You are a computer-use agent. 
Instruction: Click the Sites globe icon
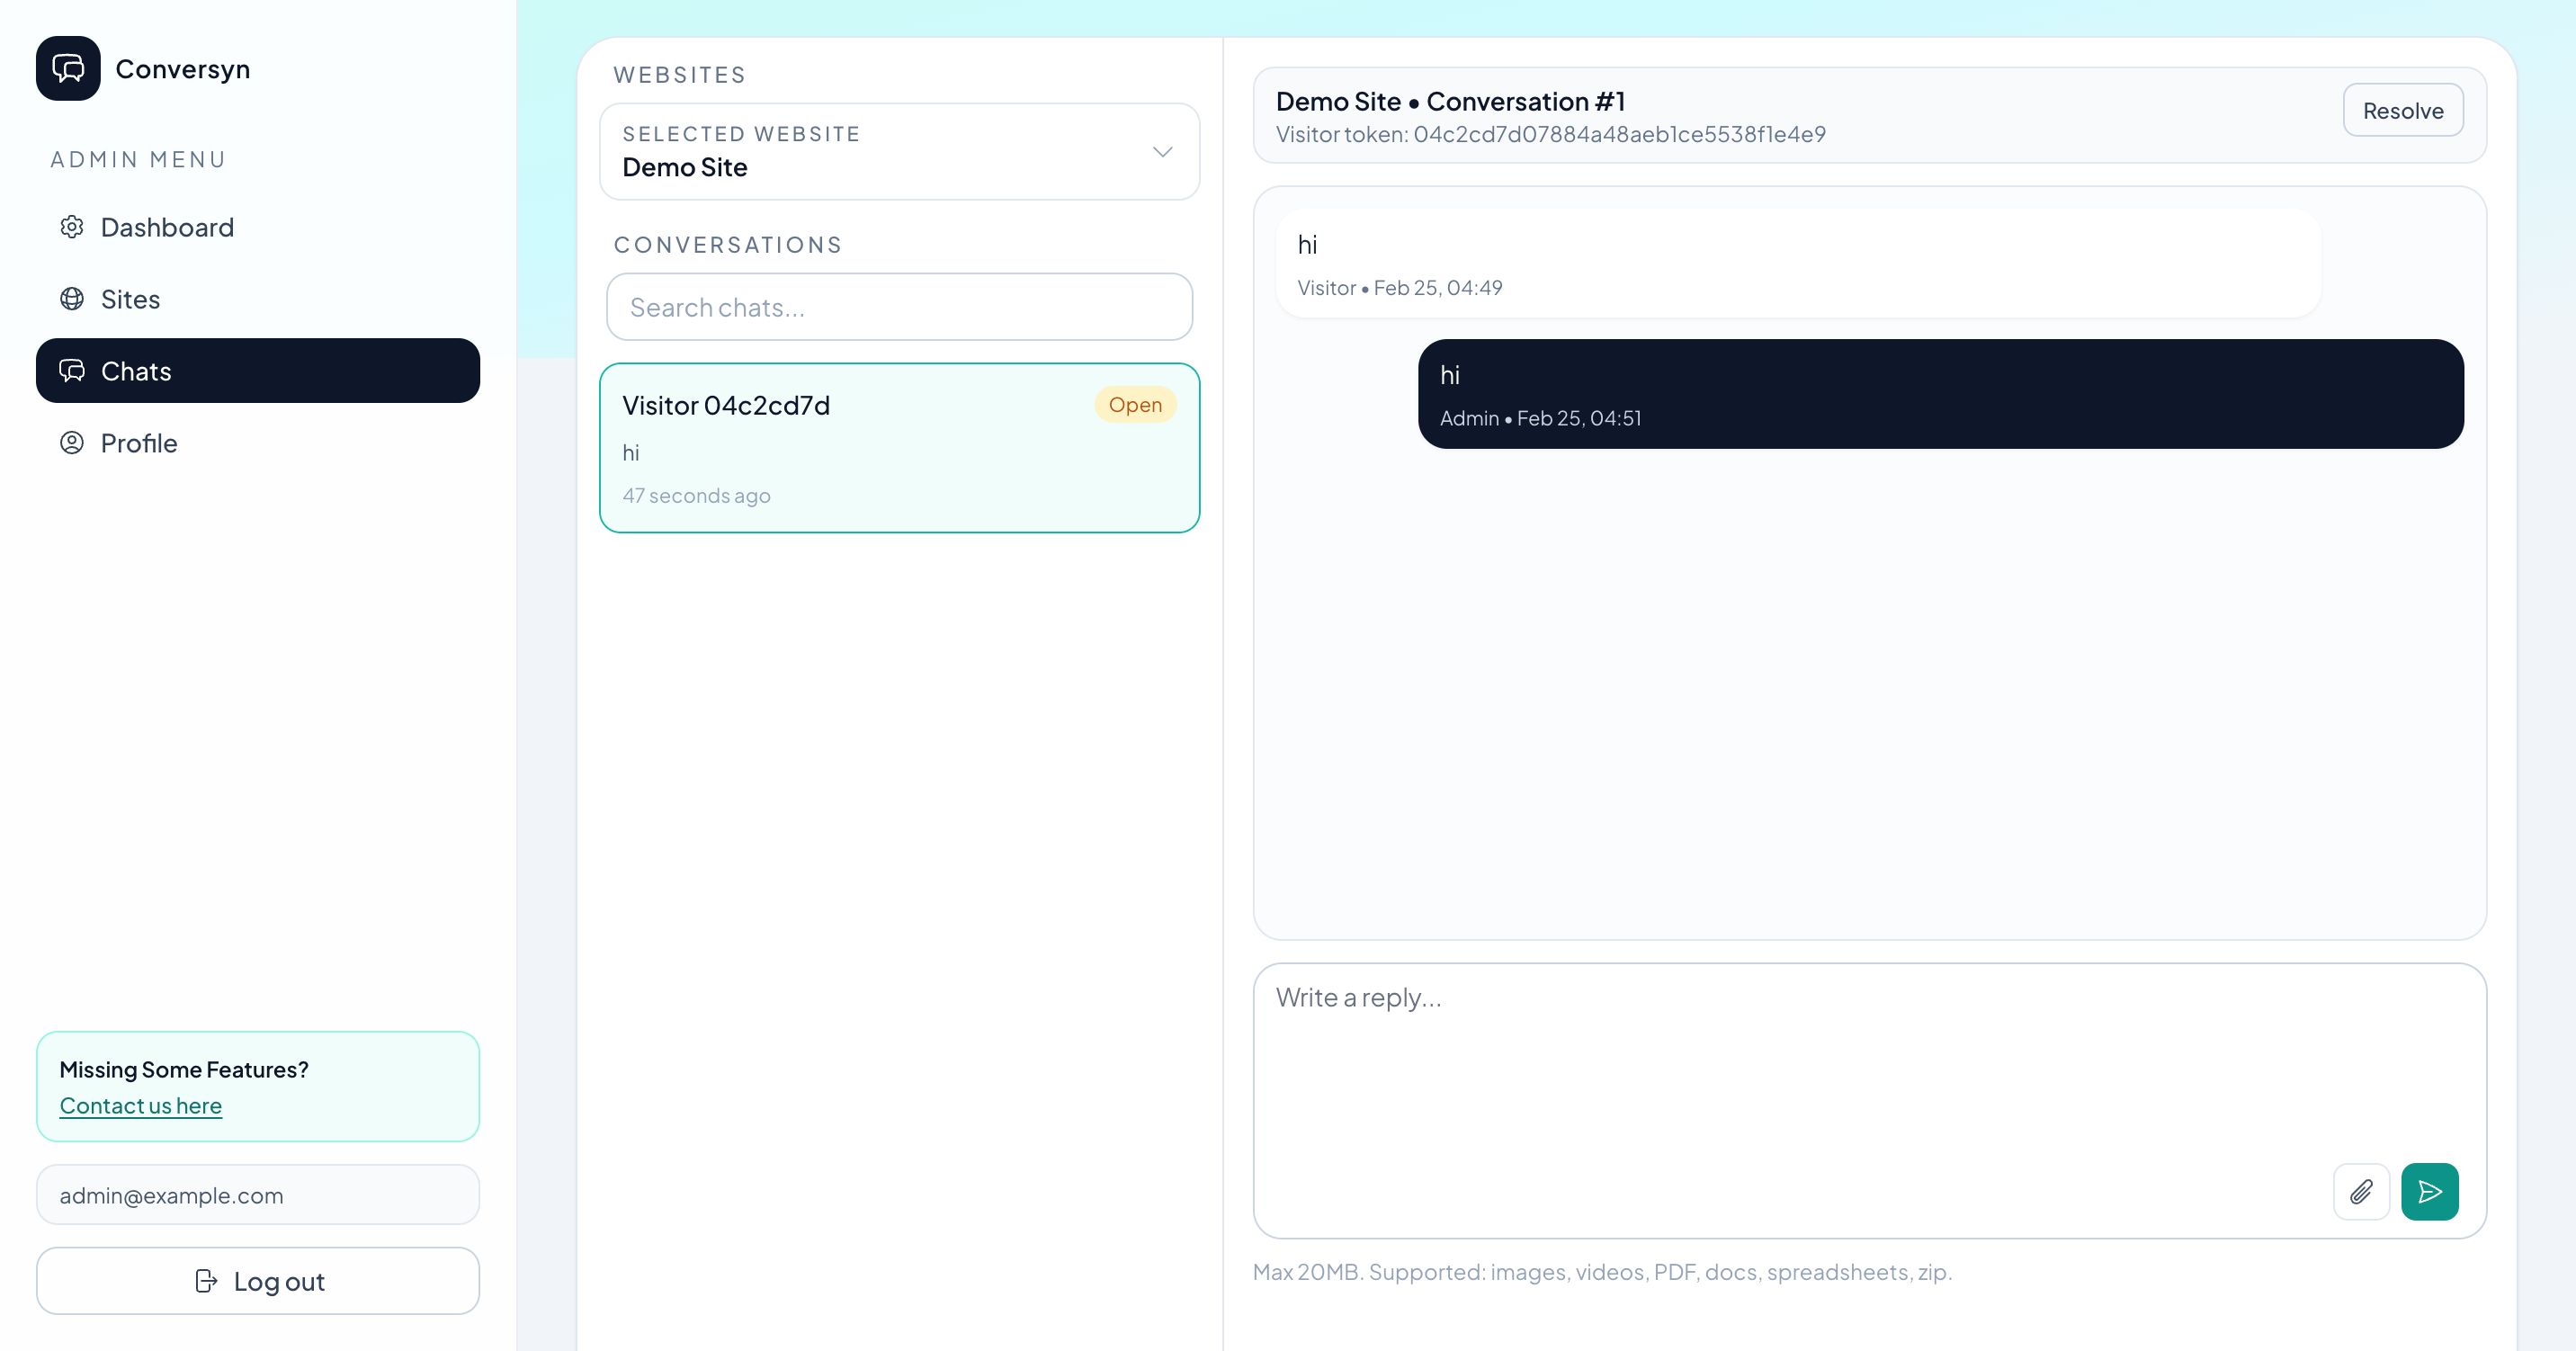(72, 299)
